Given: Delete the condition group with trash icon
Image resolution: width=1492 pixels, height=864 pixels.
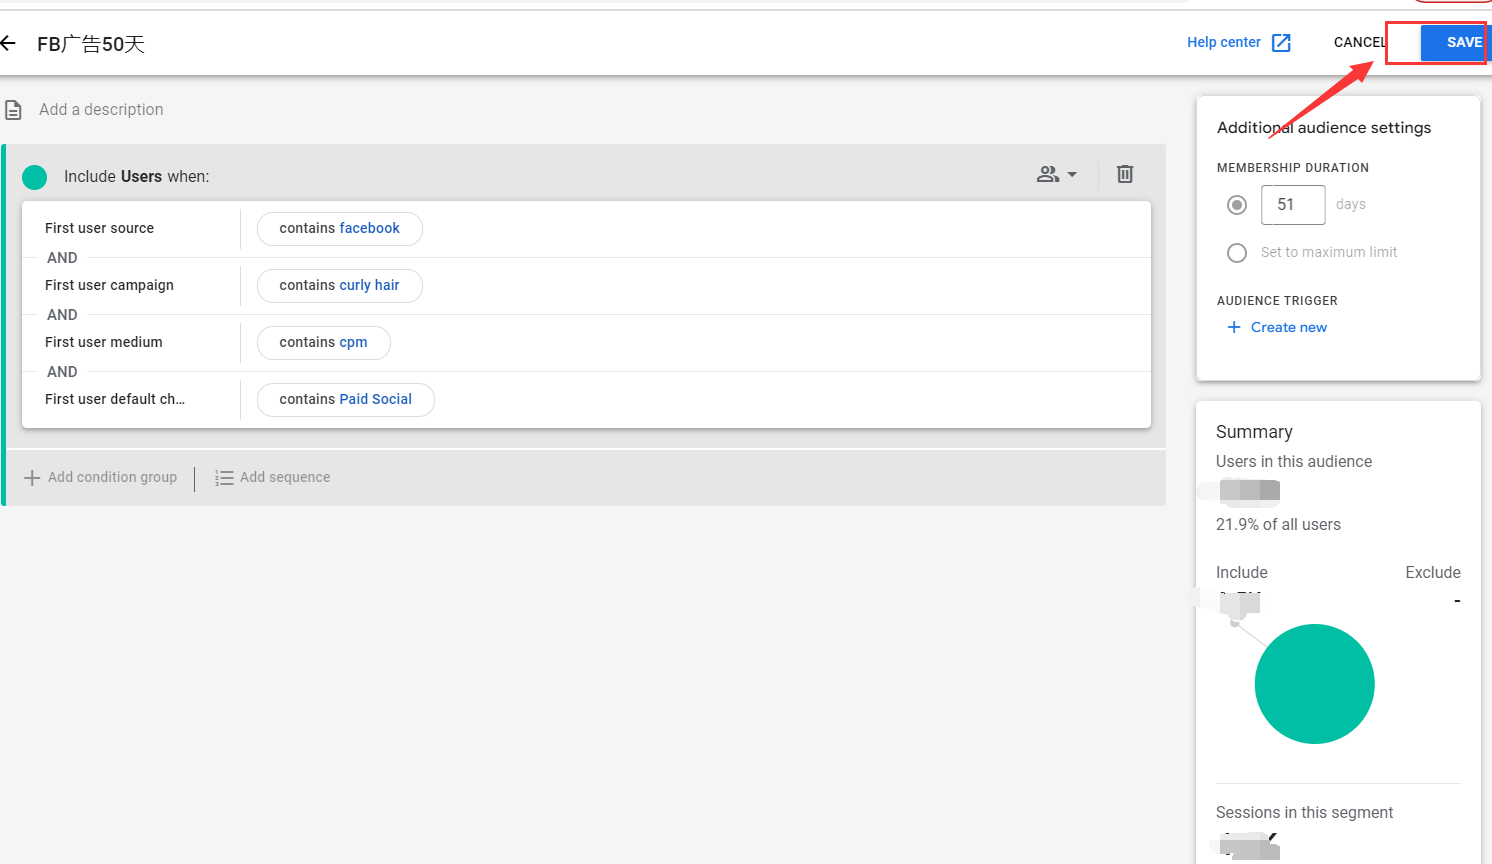Looking at the screenshot, I should coord(1124,174).
